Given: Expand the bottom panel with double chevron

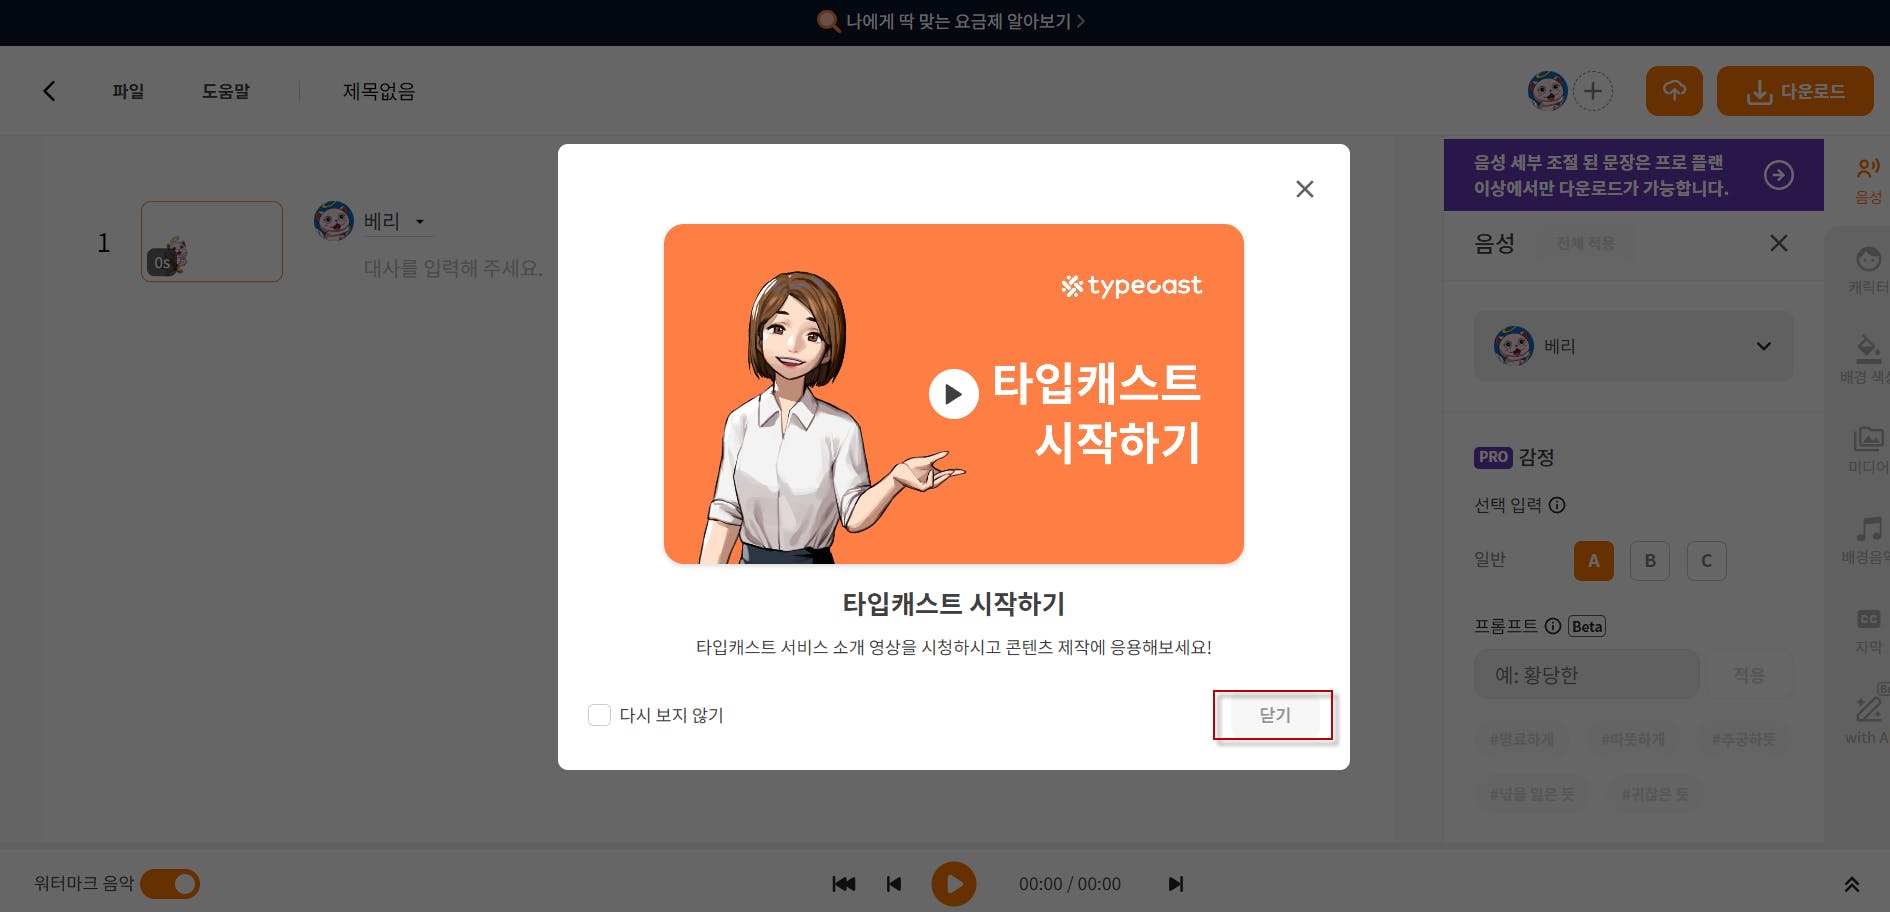Looking at the screenshot, I should click(1851, 884).
